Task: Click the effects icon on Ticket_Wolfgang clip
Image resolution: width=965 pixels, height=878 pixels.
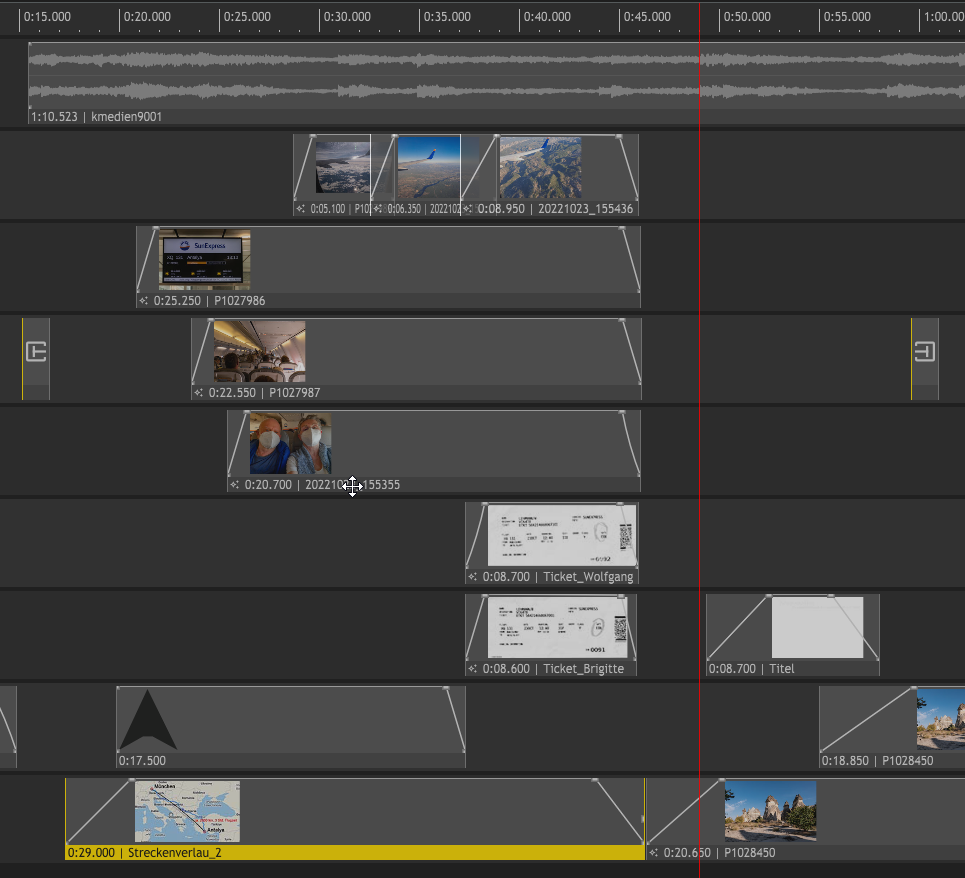Action: click(x=472, y=577)
